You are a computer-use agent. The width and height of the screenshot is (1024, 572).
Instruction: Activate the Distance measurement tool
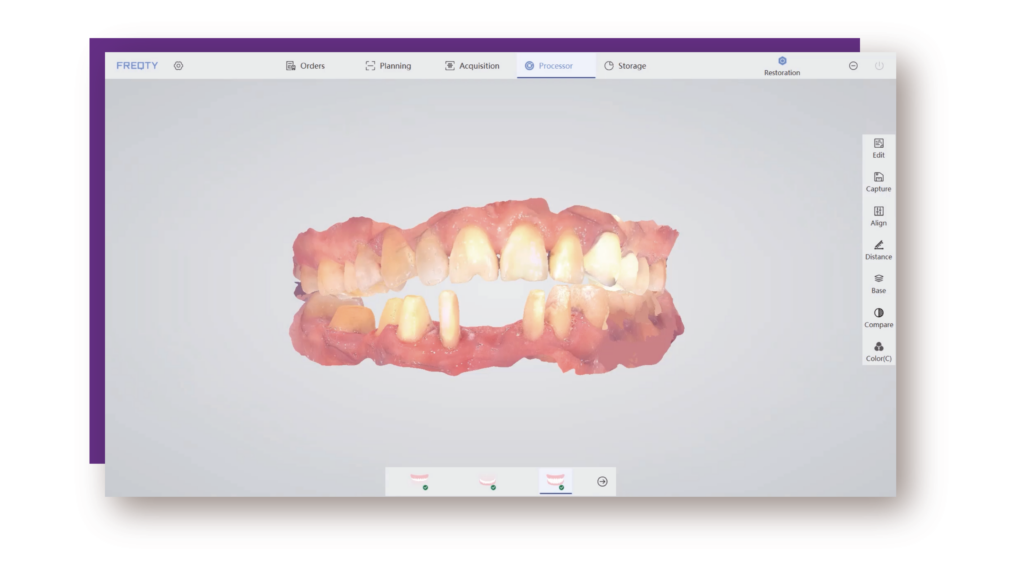[x=878, y=250]
